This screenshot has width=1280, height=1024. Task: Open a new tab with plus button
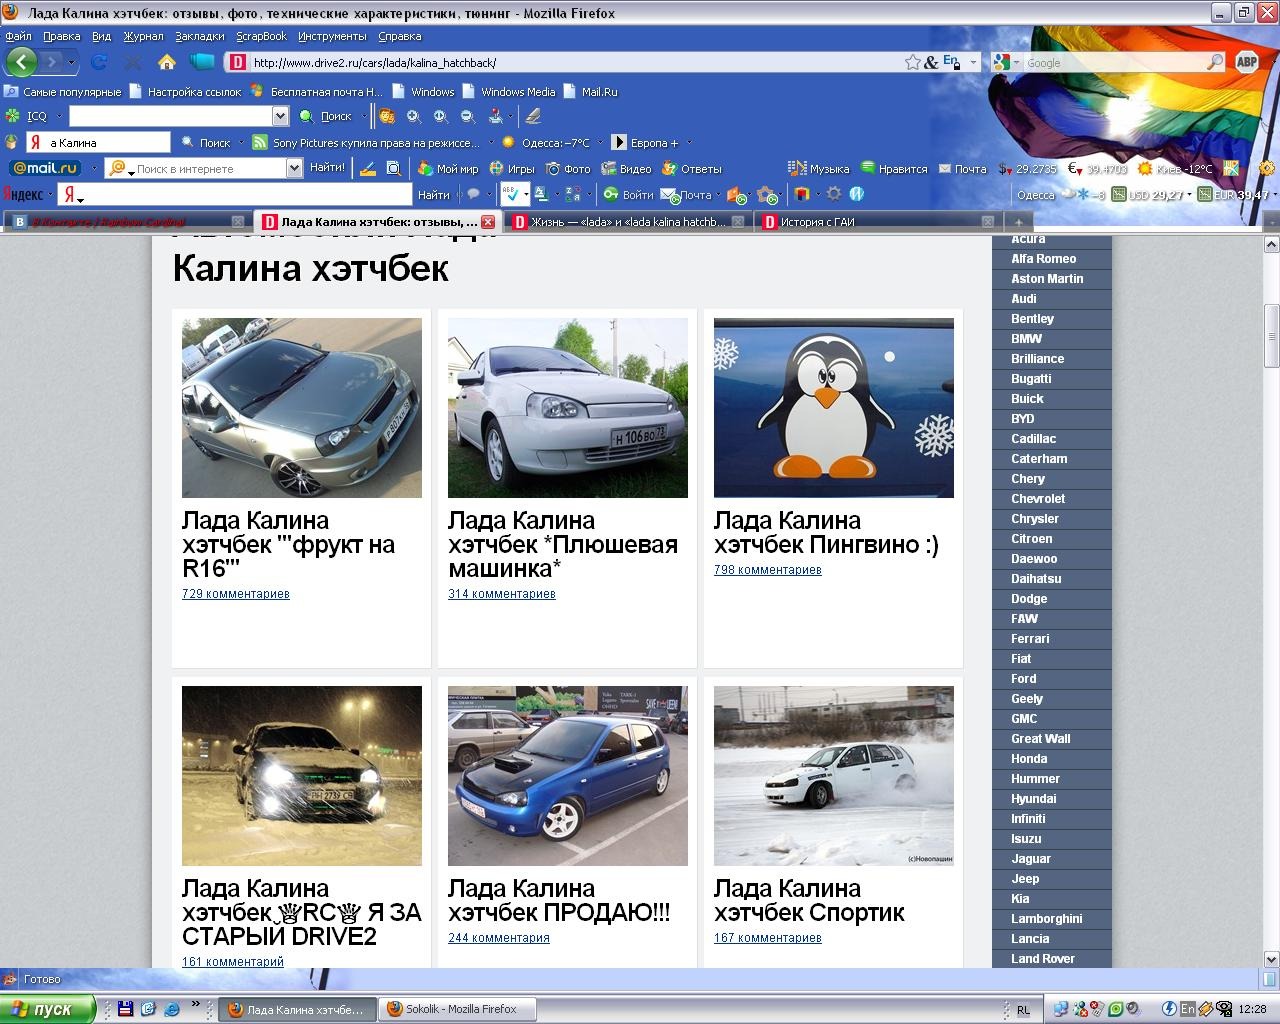coord(1018,222)
